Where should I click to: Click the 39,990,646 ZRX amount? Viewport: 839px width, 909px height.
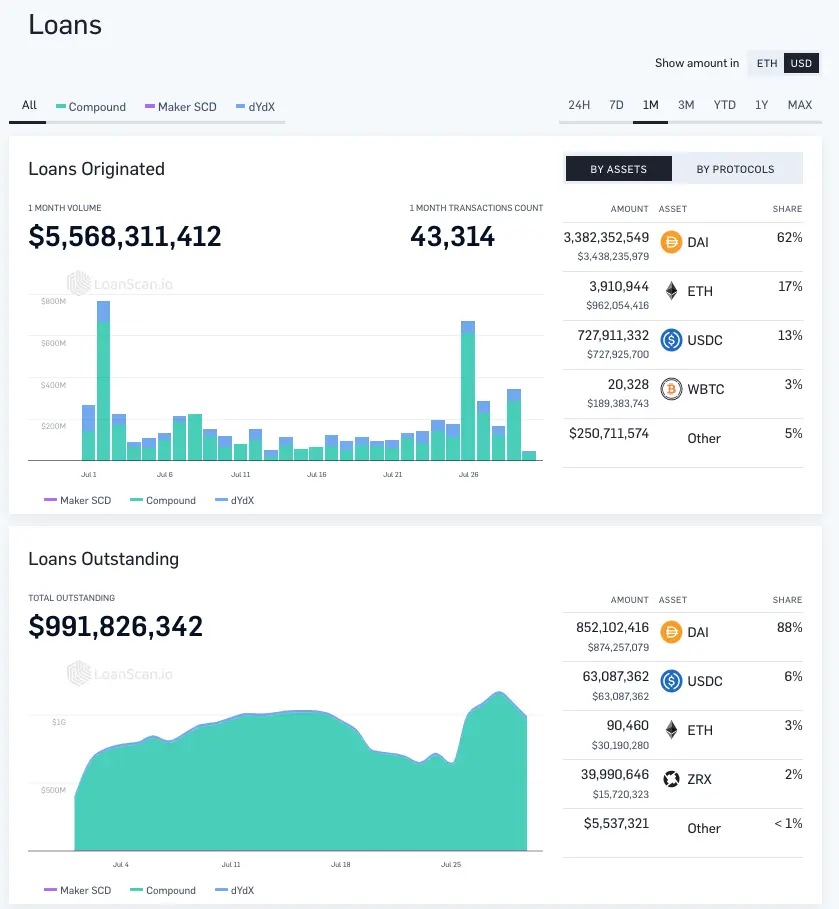click(615, 775)
